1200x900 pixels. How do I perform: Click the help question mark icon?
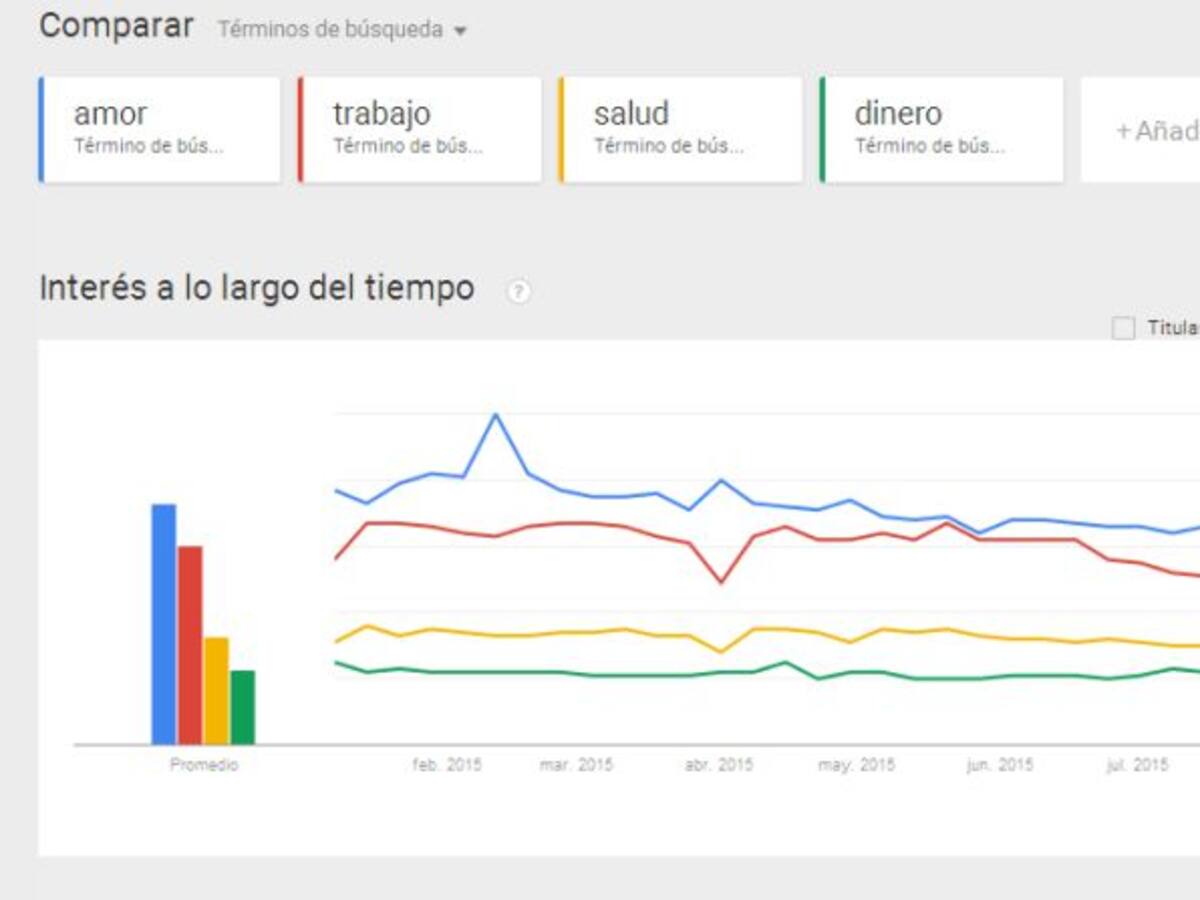click(518, 292)
